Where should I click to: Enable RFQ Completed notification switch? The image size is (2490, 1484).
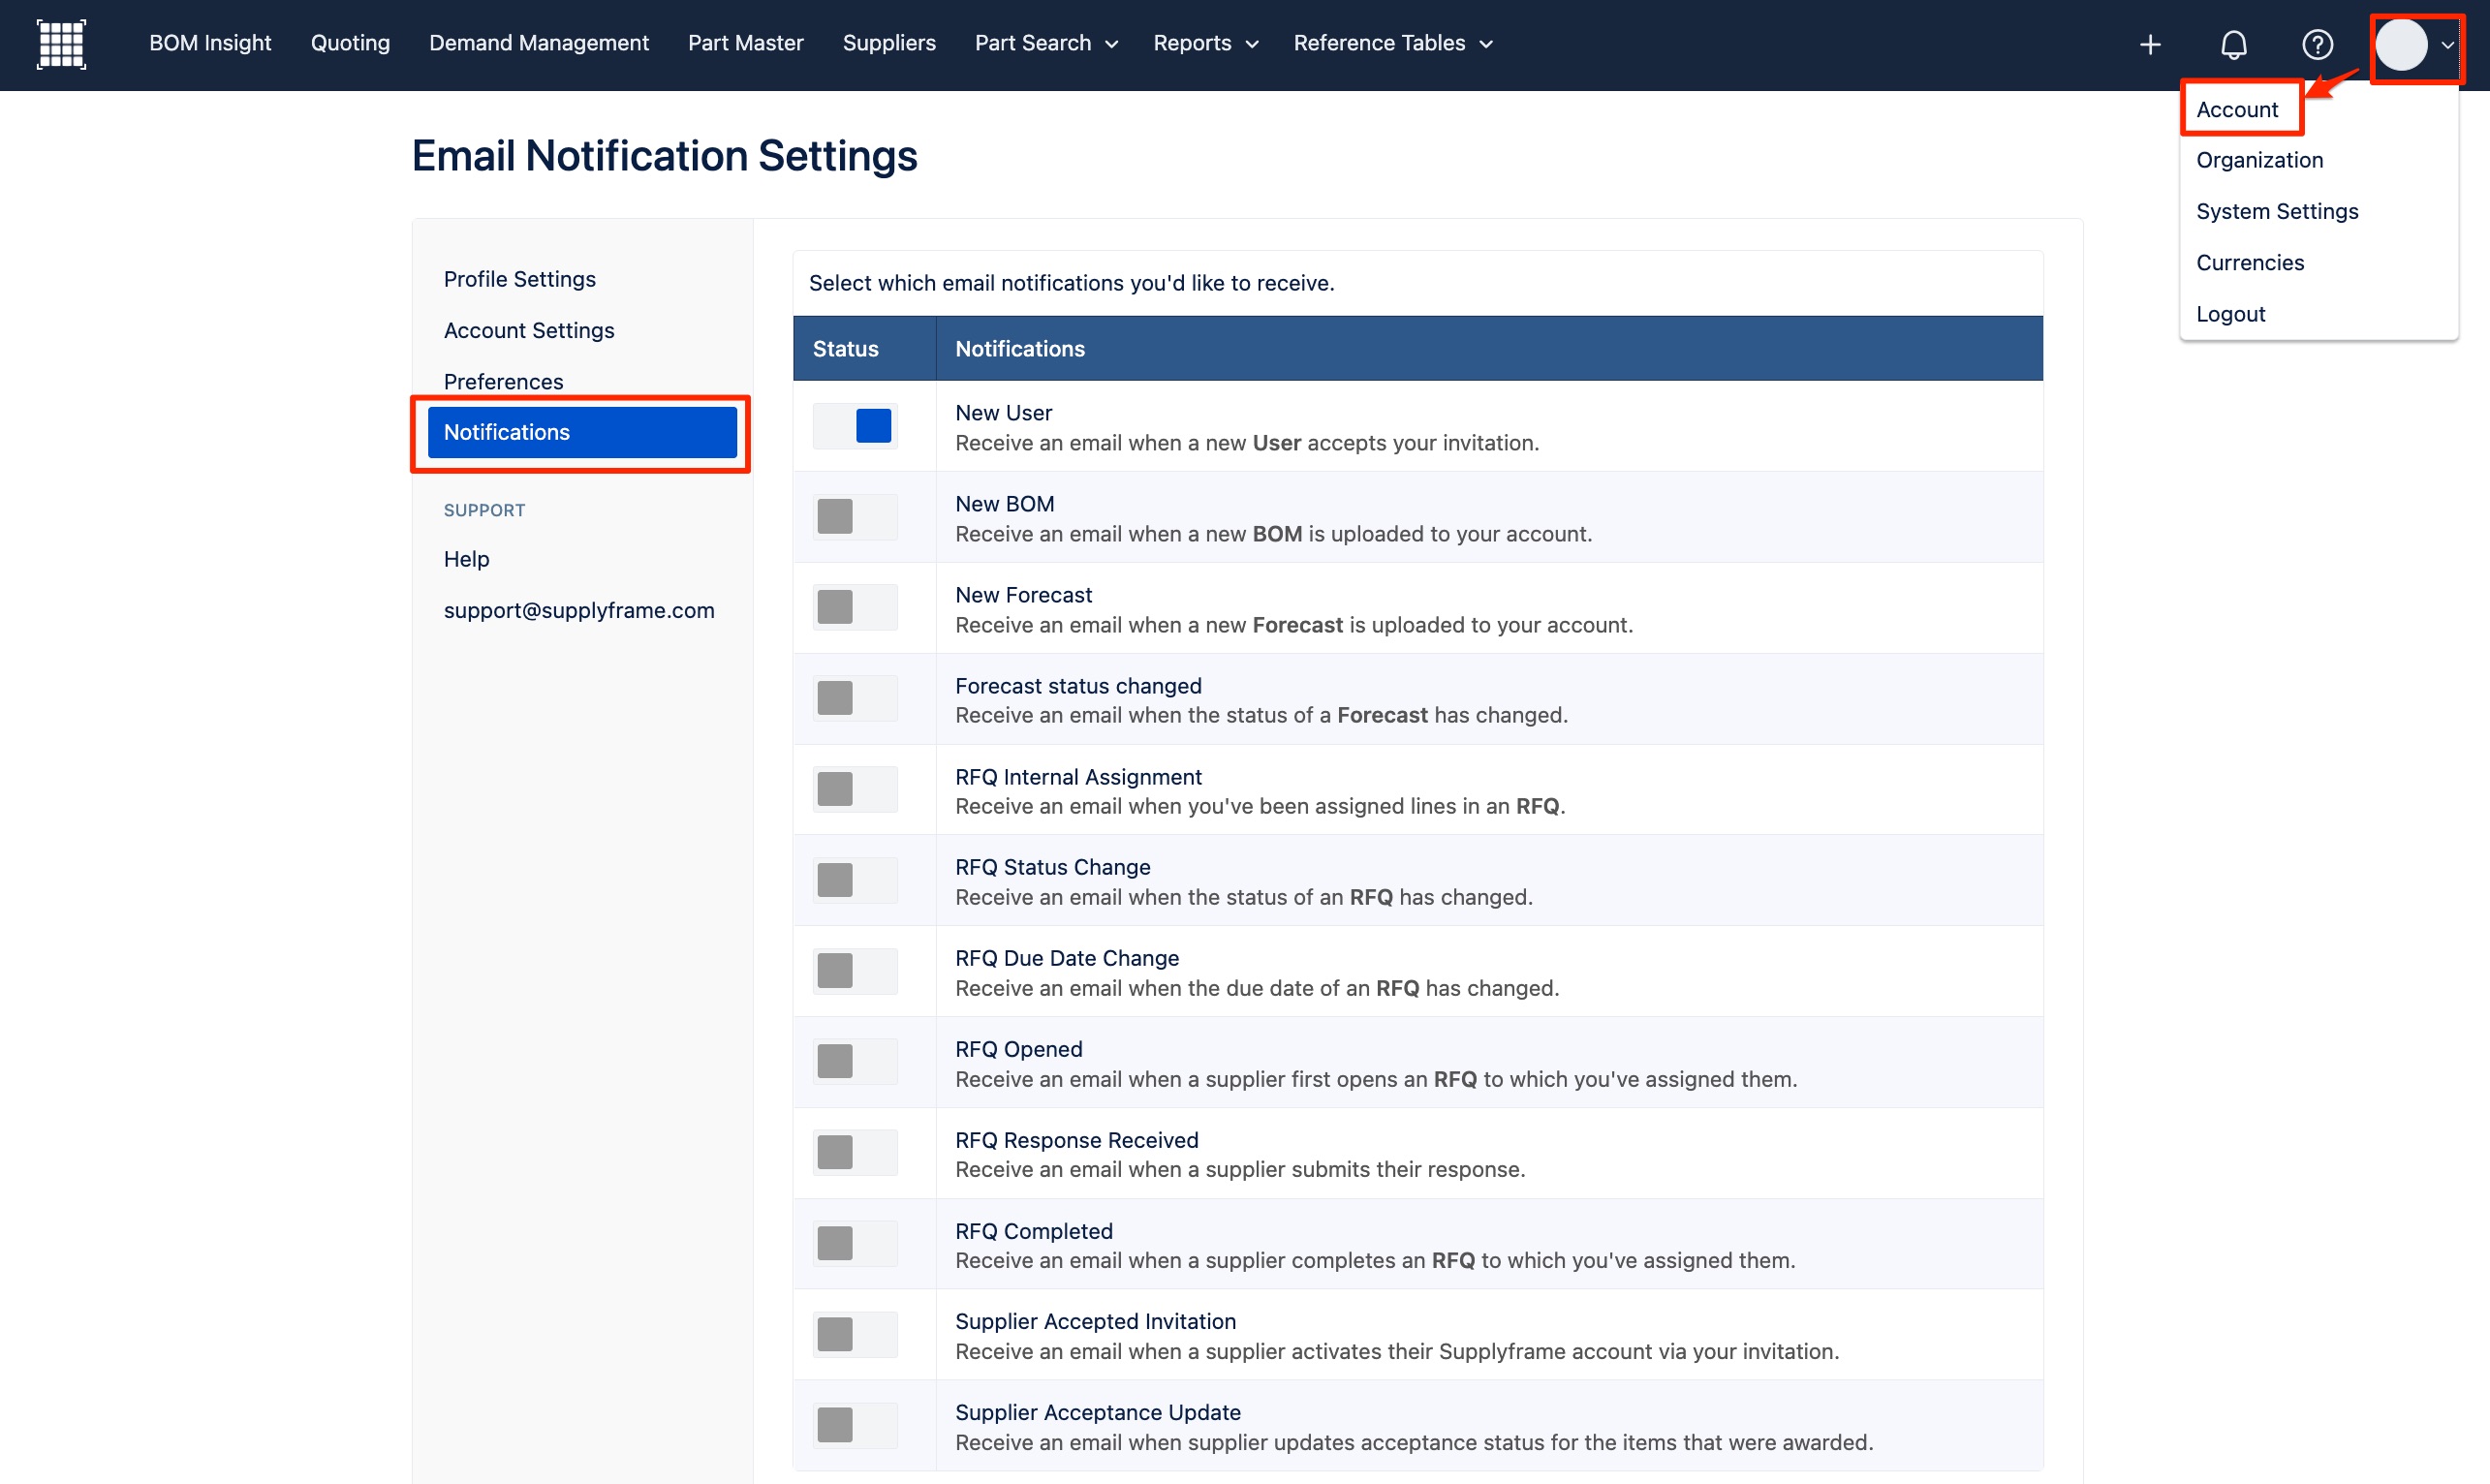[x=855, y=1243]
